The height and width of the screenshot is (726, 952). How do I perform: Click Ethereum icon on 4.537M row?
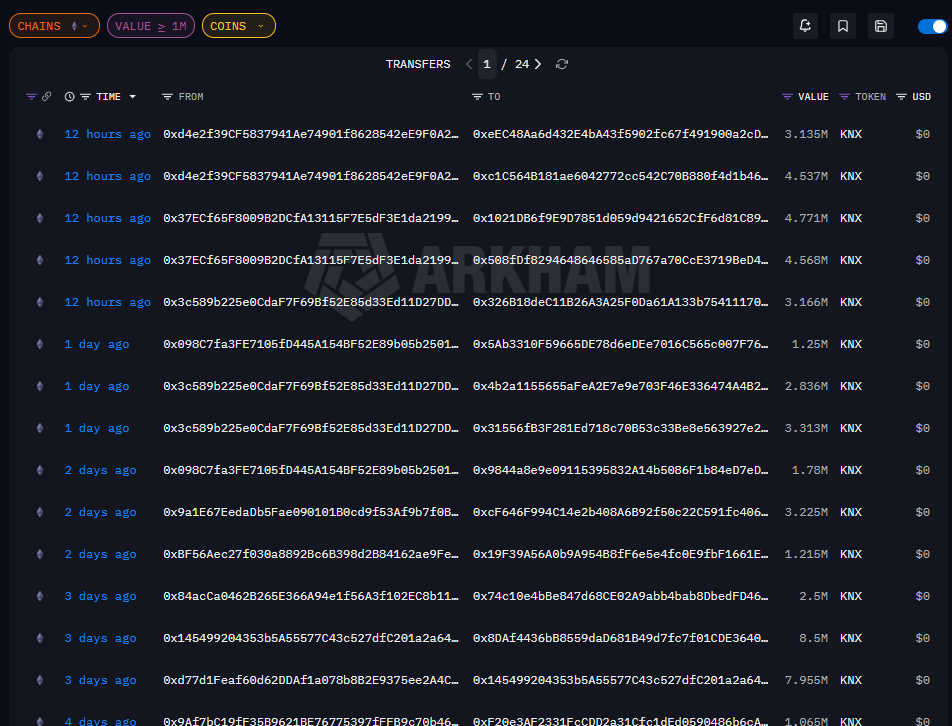pyautogui.click(x=40, y=176)
